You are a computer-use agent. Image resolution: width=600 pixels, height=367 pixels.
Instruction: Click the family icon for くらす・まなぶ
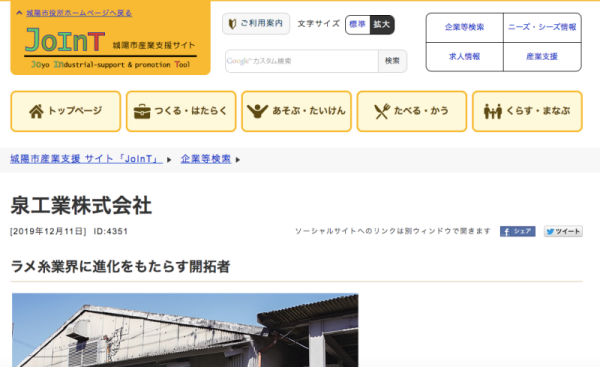tap(493, 111)
